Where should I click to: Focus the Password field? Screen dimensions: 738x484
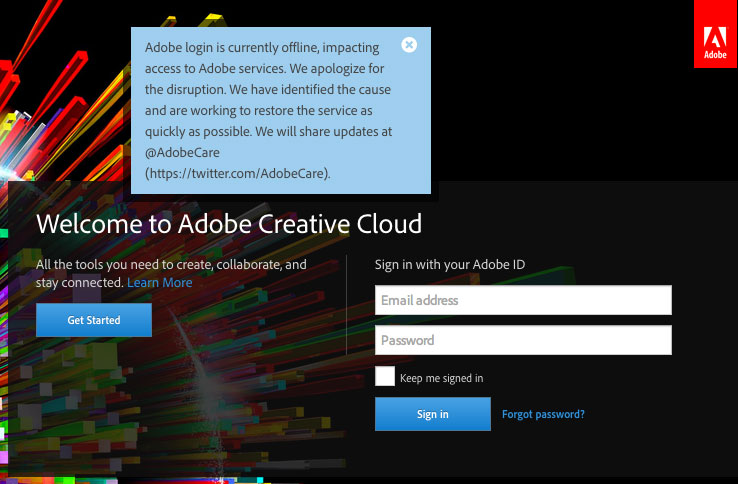click(523, 340)
